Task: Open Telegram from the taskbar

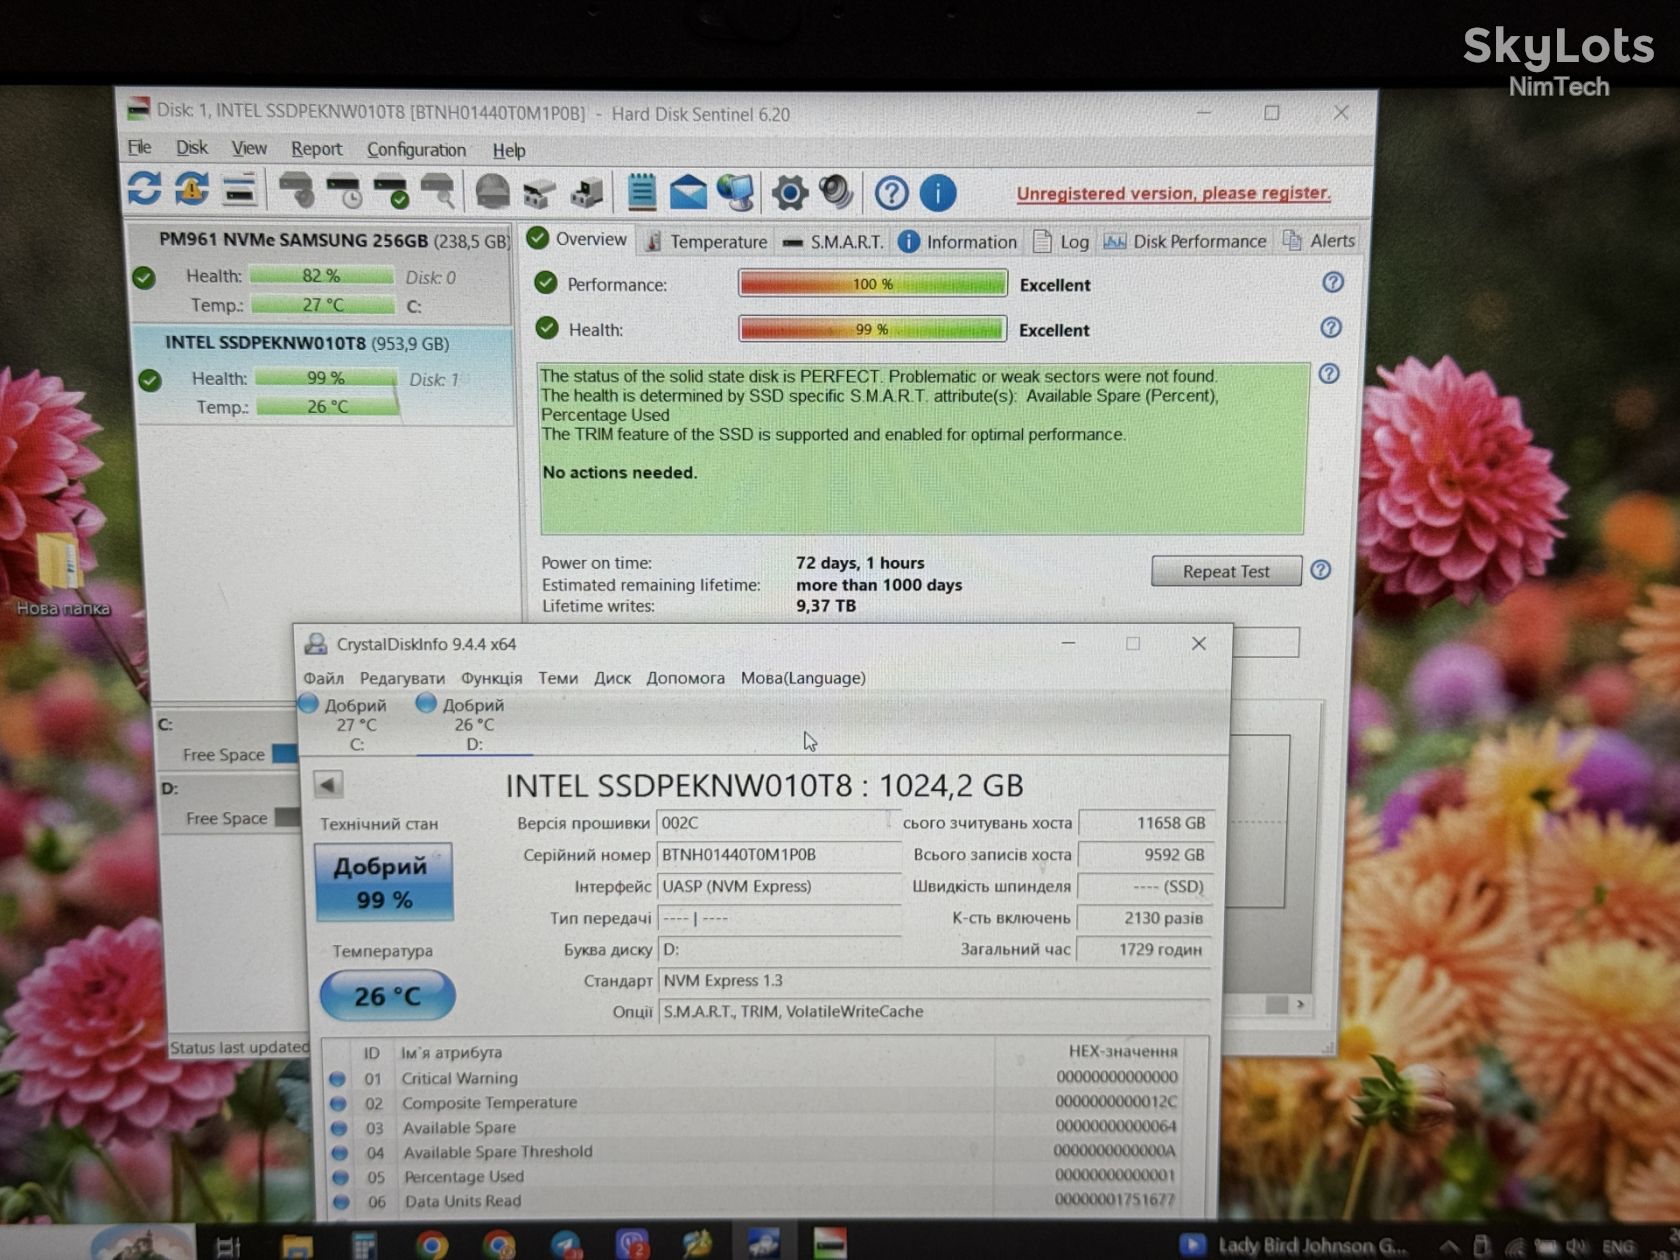Action: click(565, 1244)
